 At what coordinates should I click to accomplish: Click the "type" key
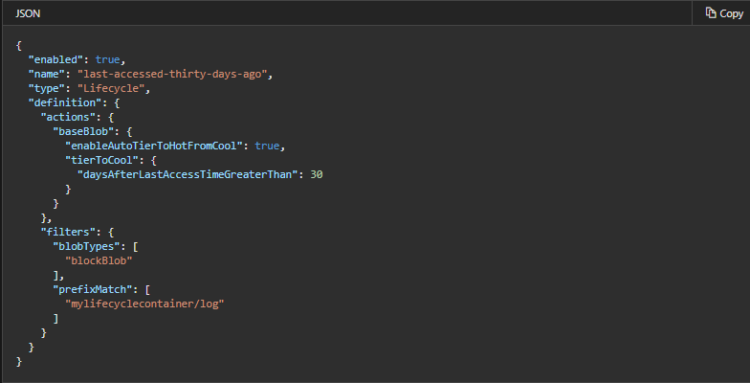click(46, 88)
